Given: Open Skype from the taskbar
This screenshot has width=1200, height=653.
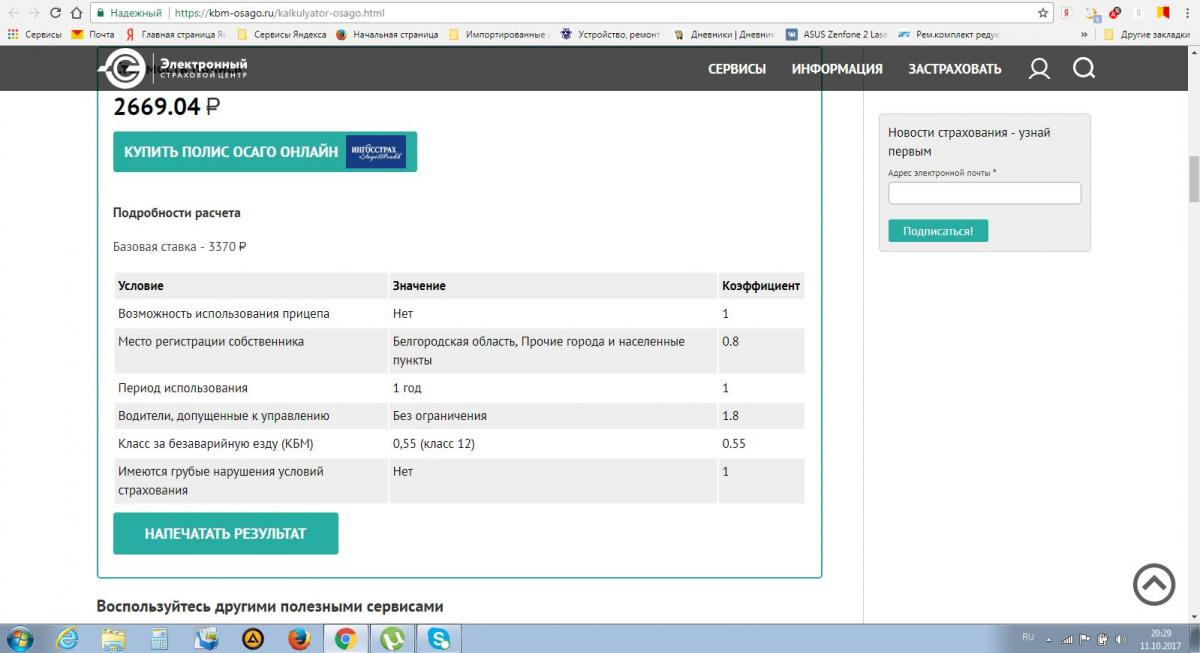Looking at the screenshot, I should pos(438,638).
